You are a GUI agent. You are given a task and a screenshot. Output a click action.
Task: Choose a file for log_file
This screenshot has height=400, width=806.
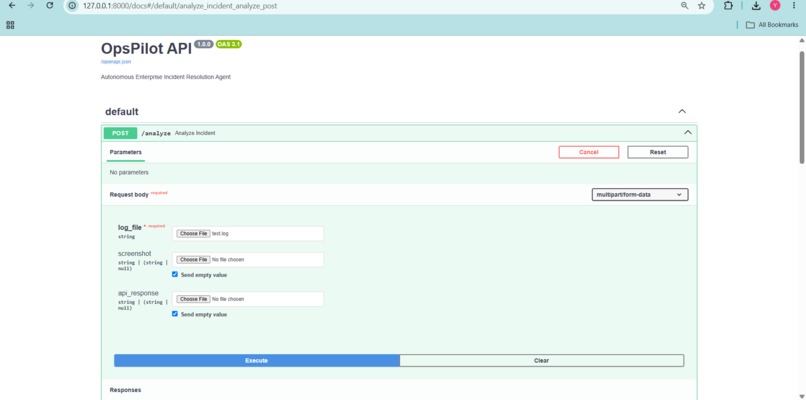193,233
